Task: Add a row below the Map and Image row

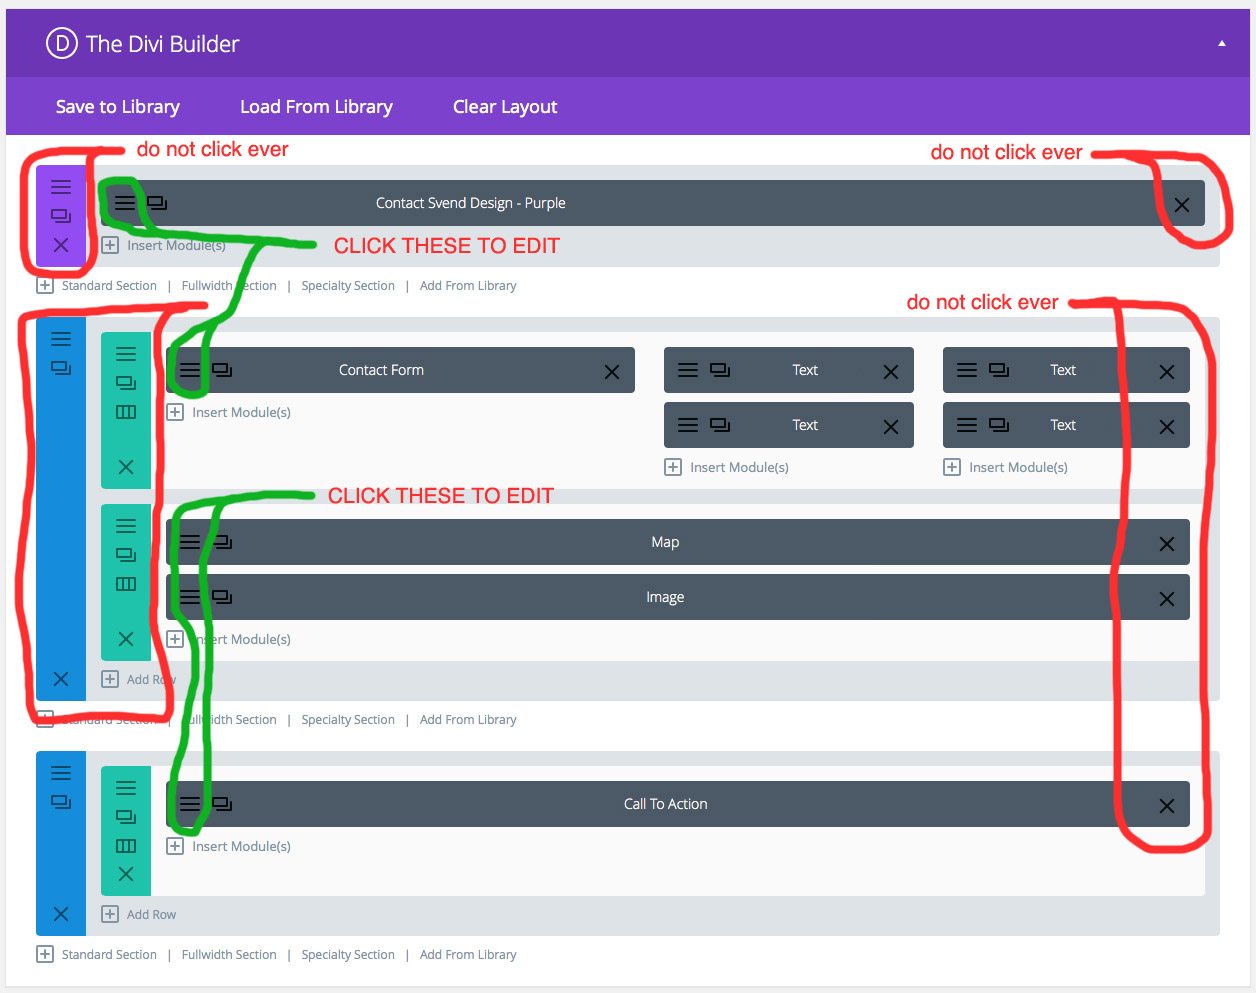Action: coord(139,679)
